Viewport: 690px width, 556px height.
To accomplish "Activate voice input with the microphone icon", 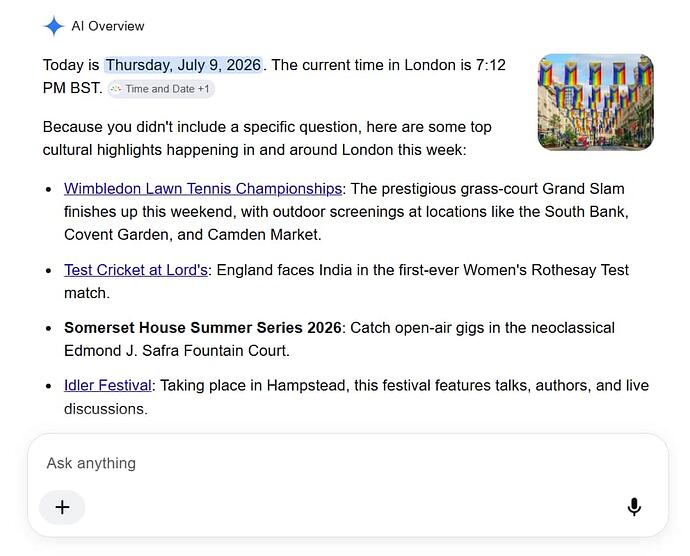I will pos(634,507).
